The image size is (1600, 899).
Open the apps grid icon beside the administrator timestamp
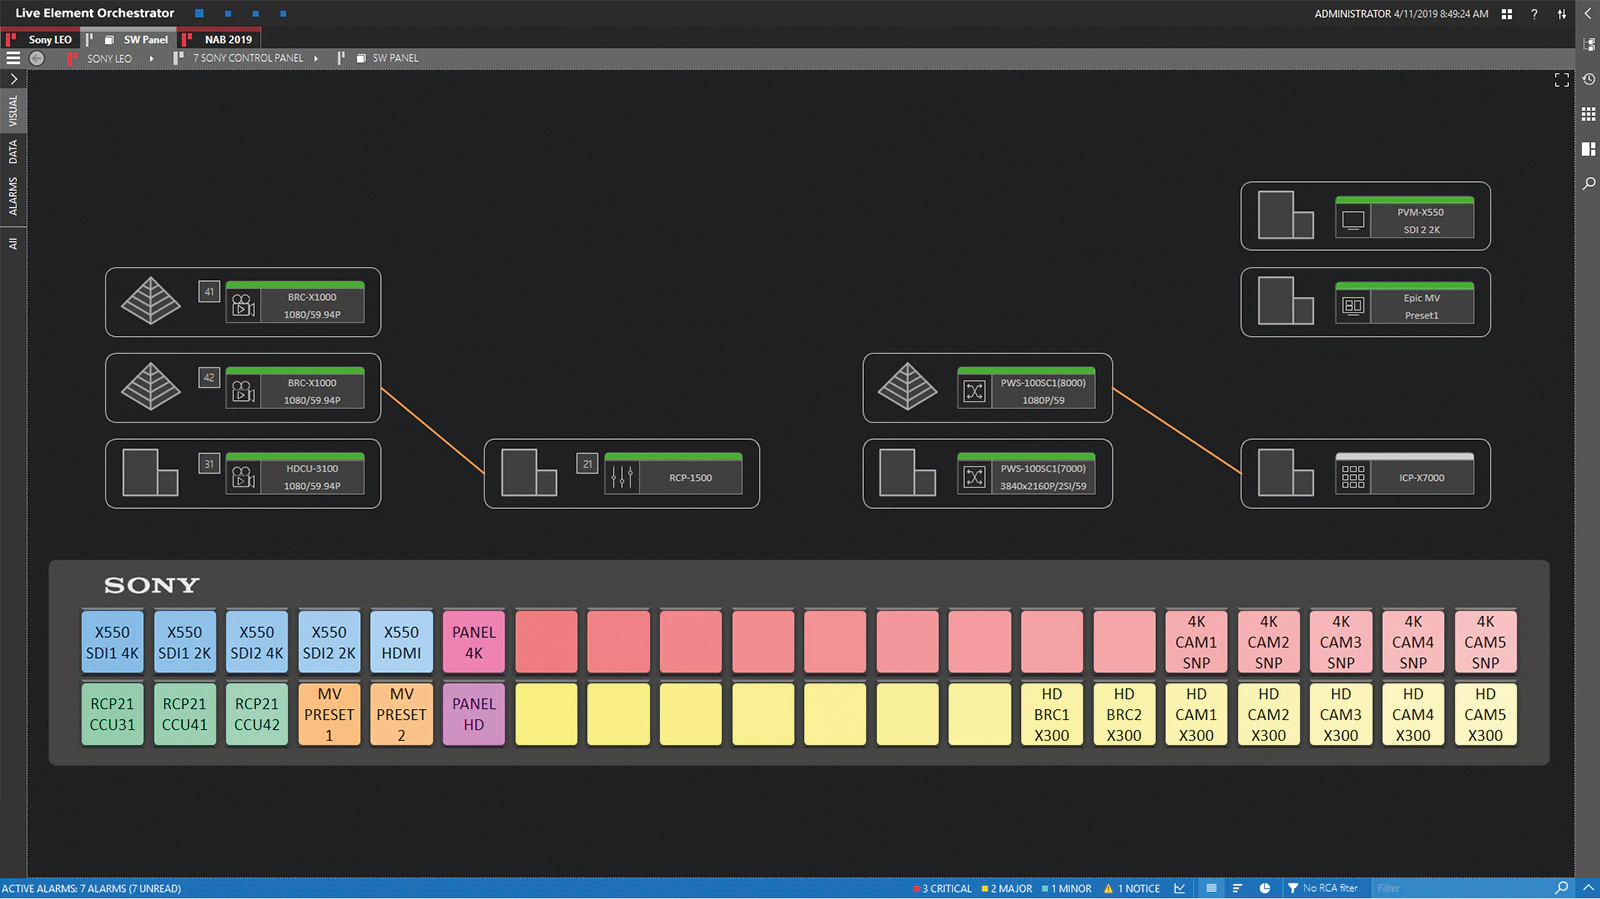coord(1507,14)
